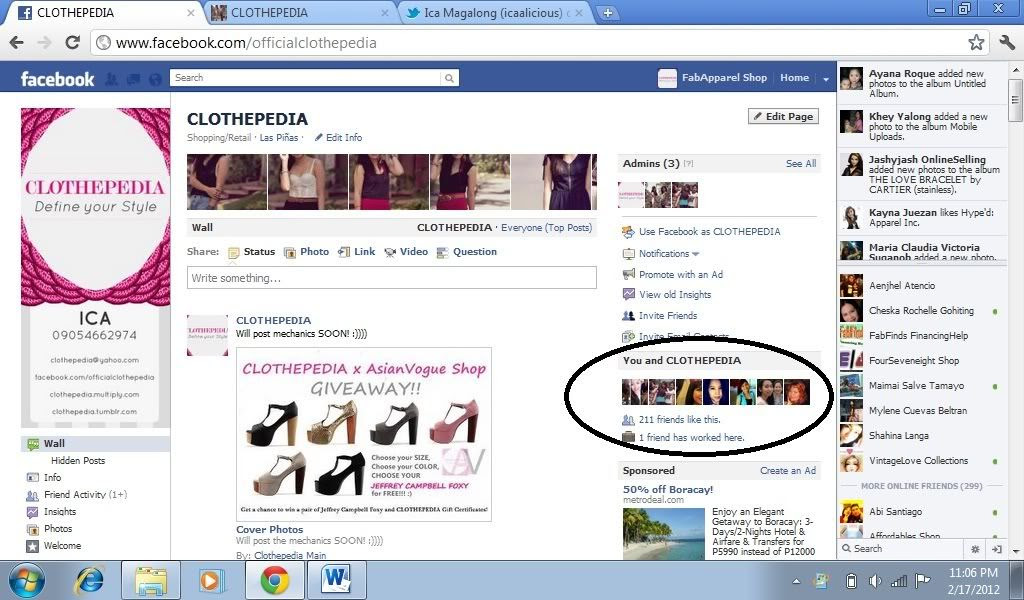Open Everyone (Top Posts) filter
Screen dimensions: 1024x600
click(547, 228)
